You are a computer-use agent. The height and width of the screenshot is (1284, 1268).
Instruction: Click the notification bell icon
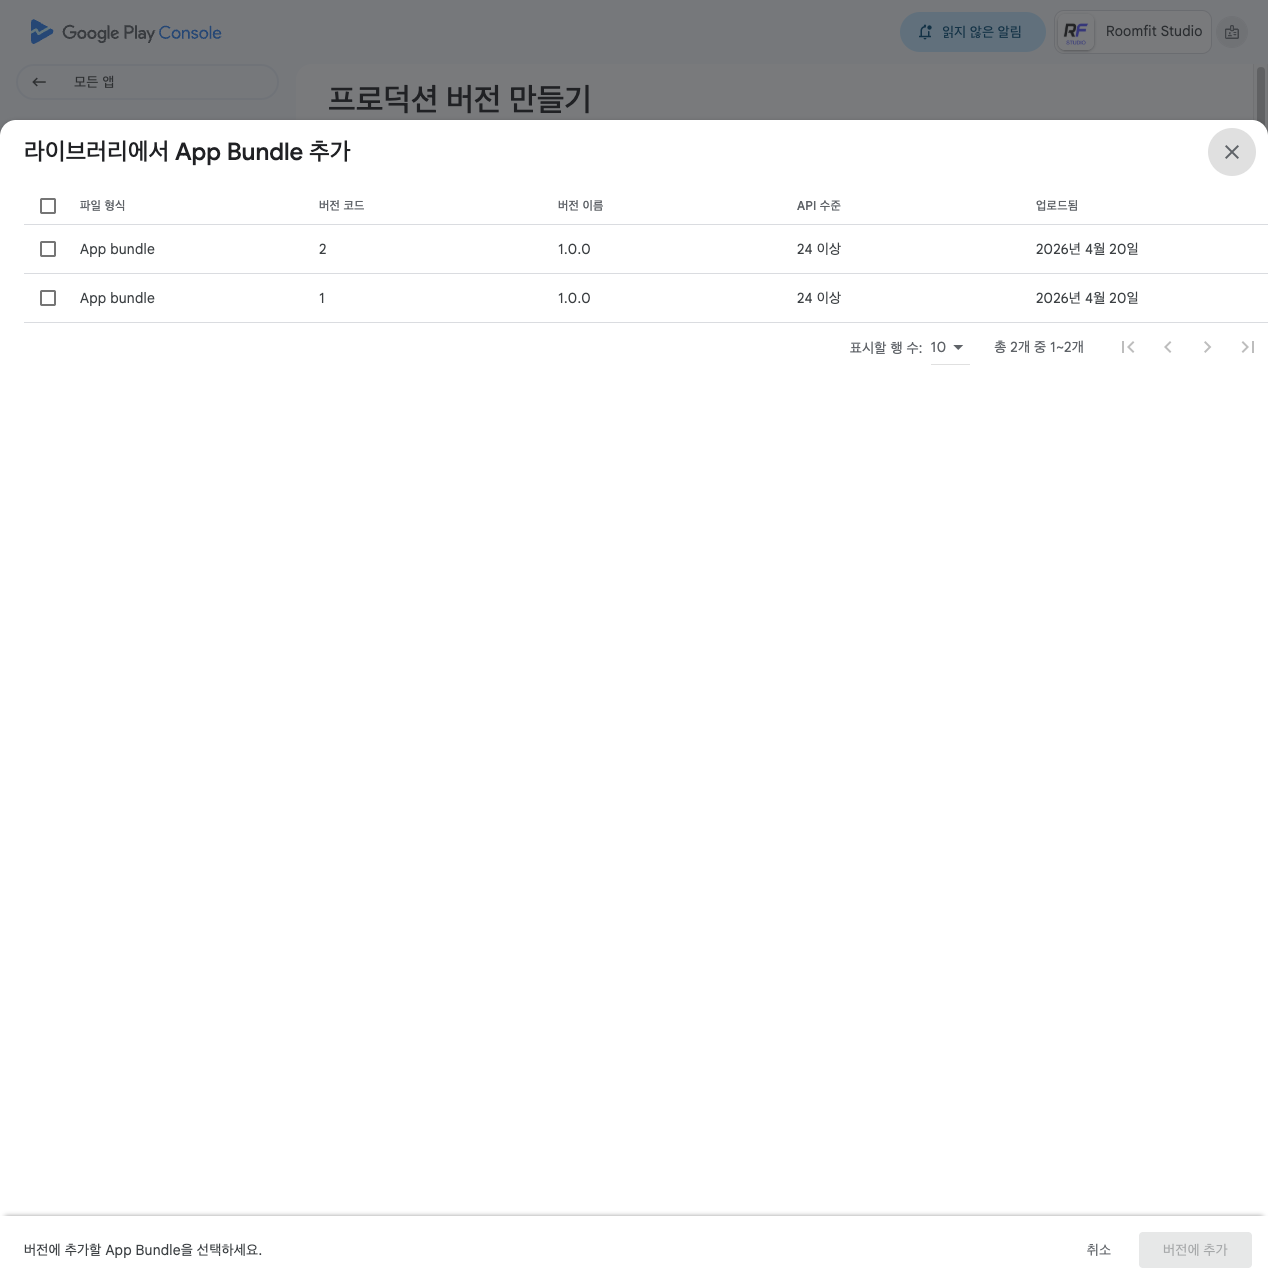(925, 32)
